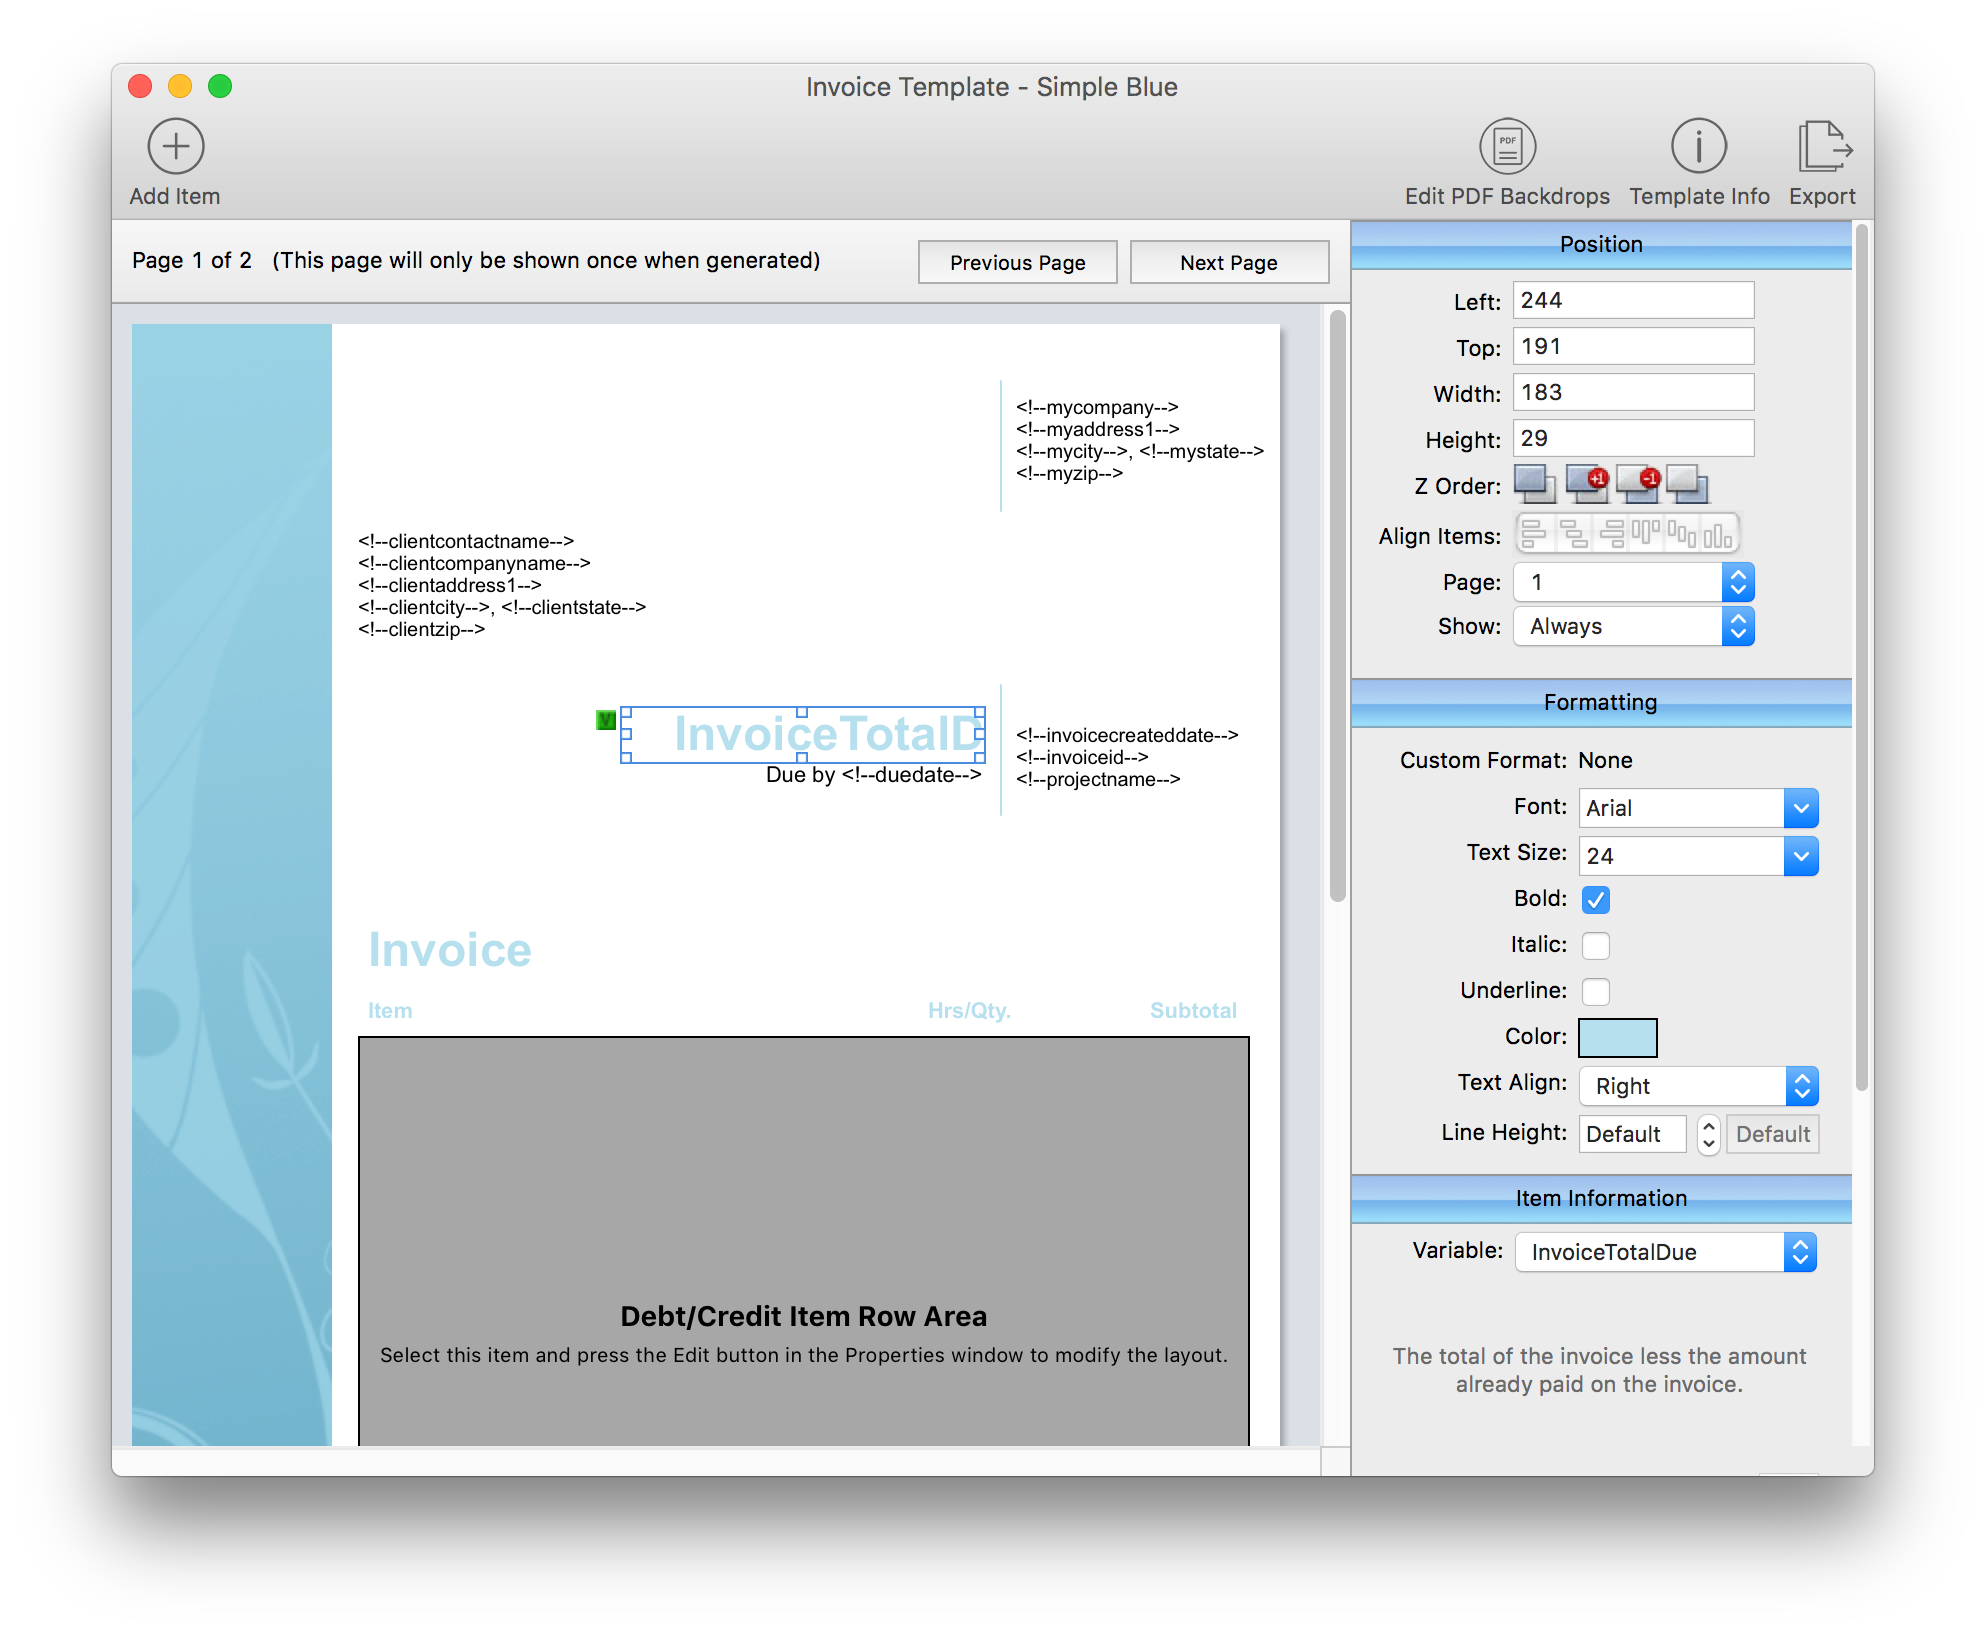The image size is (1986, 1636).
Task: Select the 'Subtotal' column header
Action: point(1193,1011)
